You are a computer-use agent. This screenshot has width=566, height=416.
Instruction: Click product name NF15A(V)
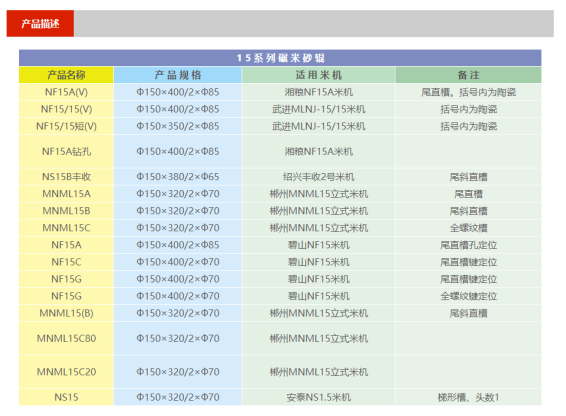tap(66, 92)
